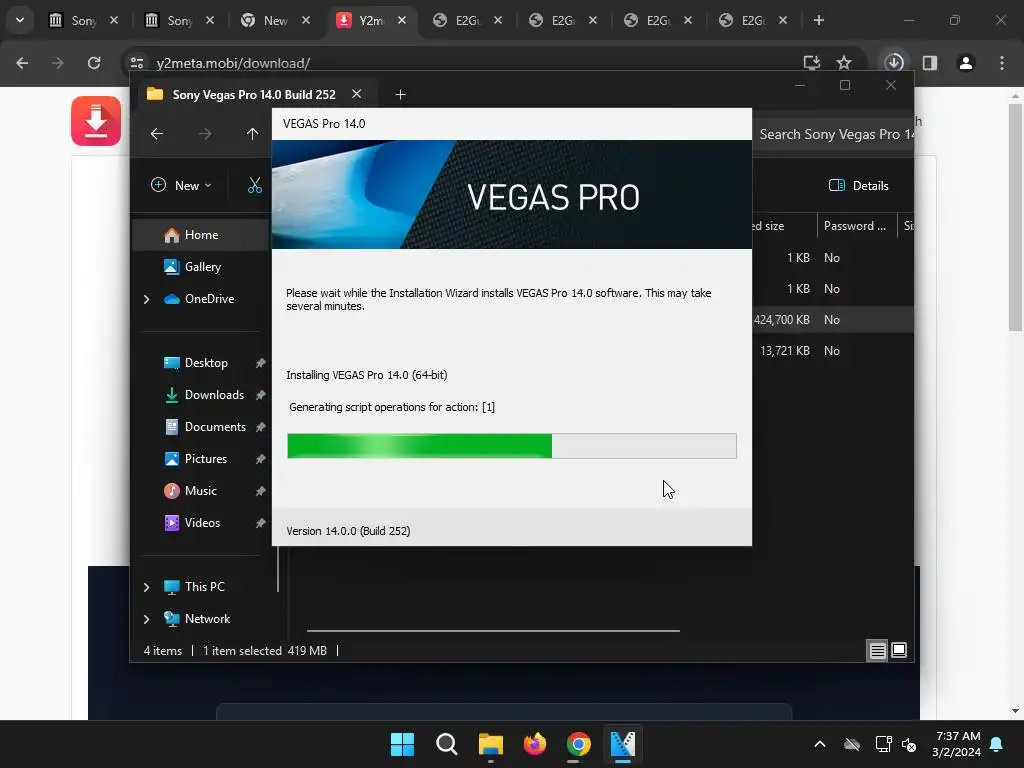1024x768 pixels.
Task: Open Gallery in Explorer sidebar
Action: click(200, 267)
